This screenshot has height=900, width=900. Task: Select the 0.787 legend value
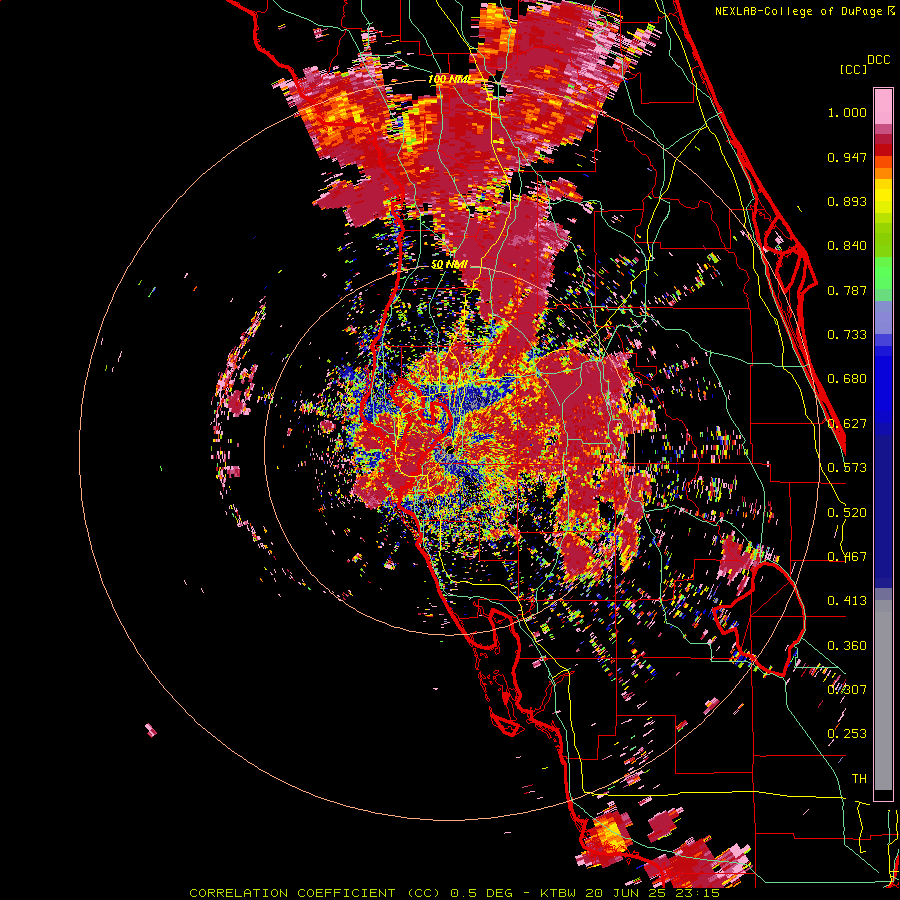[x=847, y=290]
